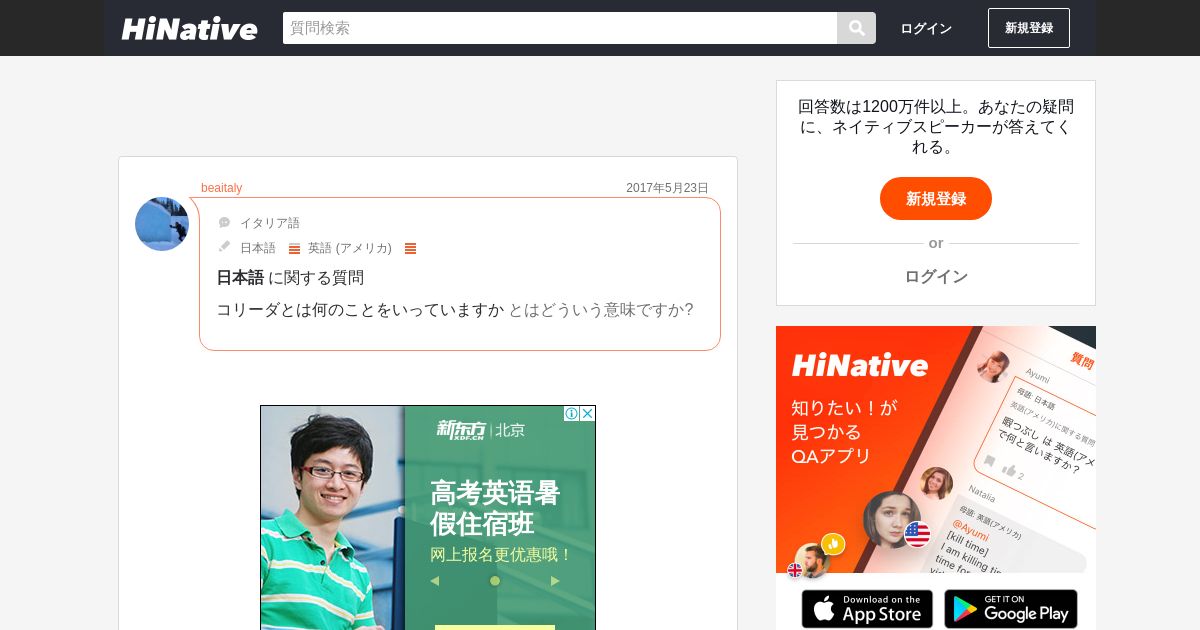Click the pencil learning-language icon
Viewport: 1200px width, 630px height.
tap(224, 247)
